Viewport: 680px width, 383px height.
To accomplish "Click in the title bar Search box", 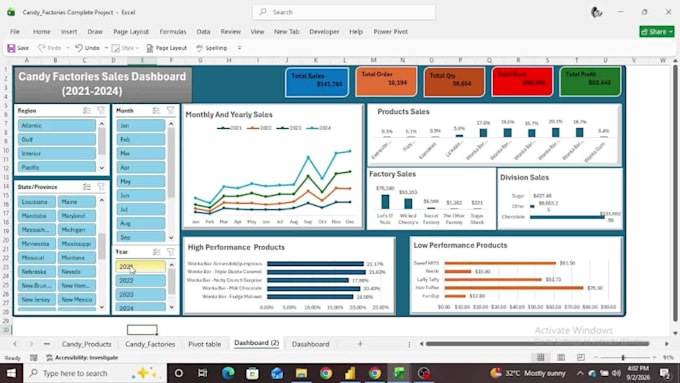I will (344, 12).
